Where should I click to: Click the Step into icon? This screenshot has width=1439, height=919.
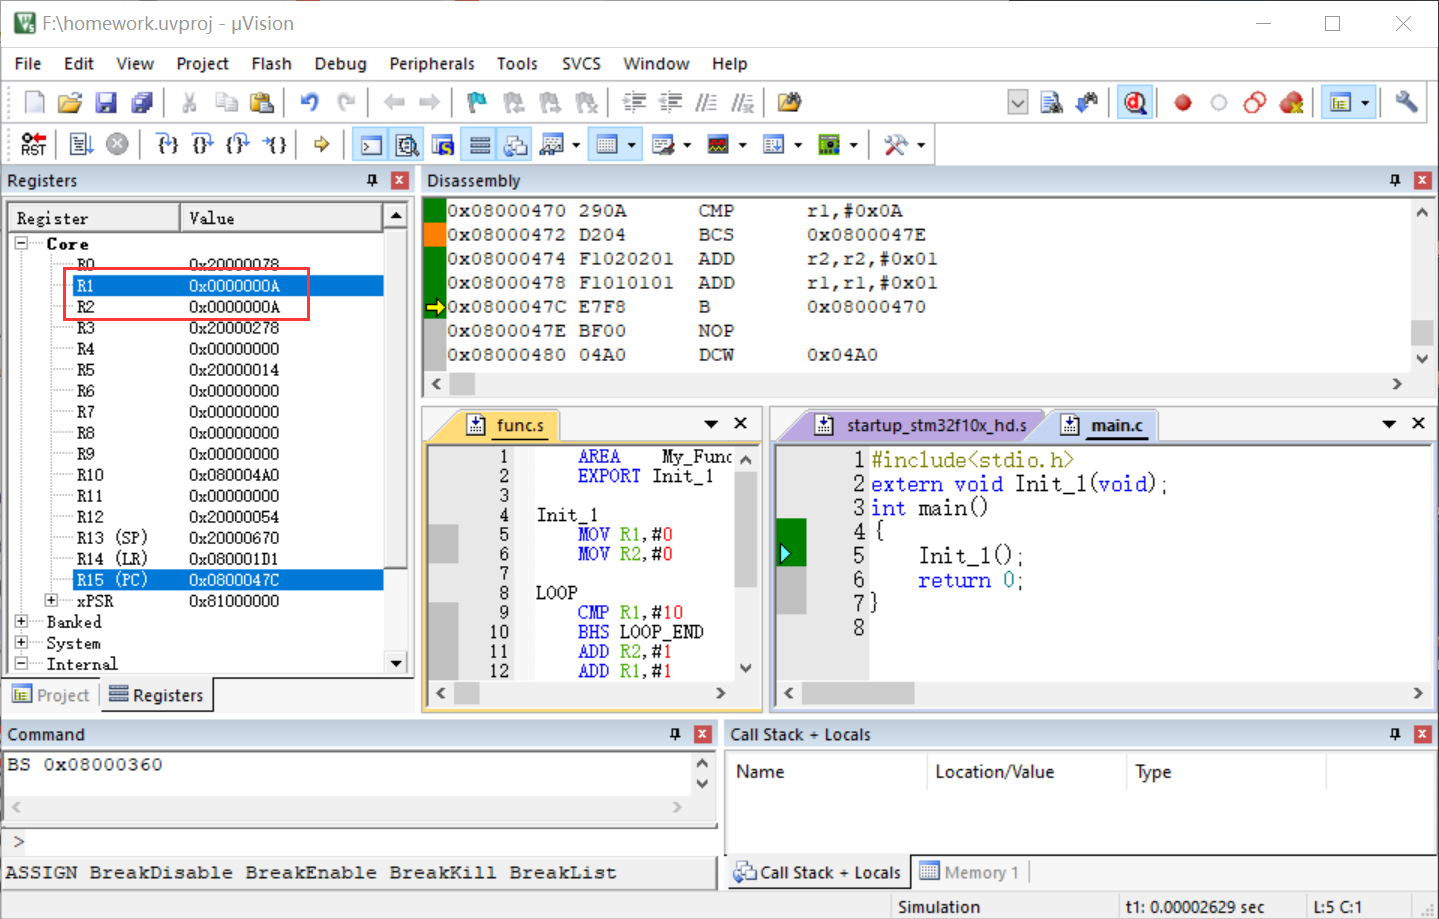pyautogui.click(x=167, y=144)
